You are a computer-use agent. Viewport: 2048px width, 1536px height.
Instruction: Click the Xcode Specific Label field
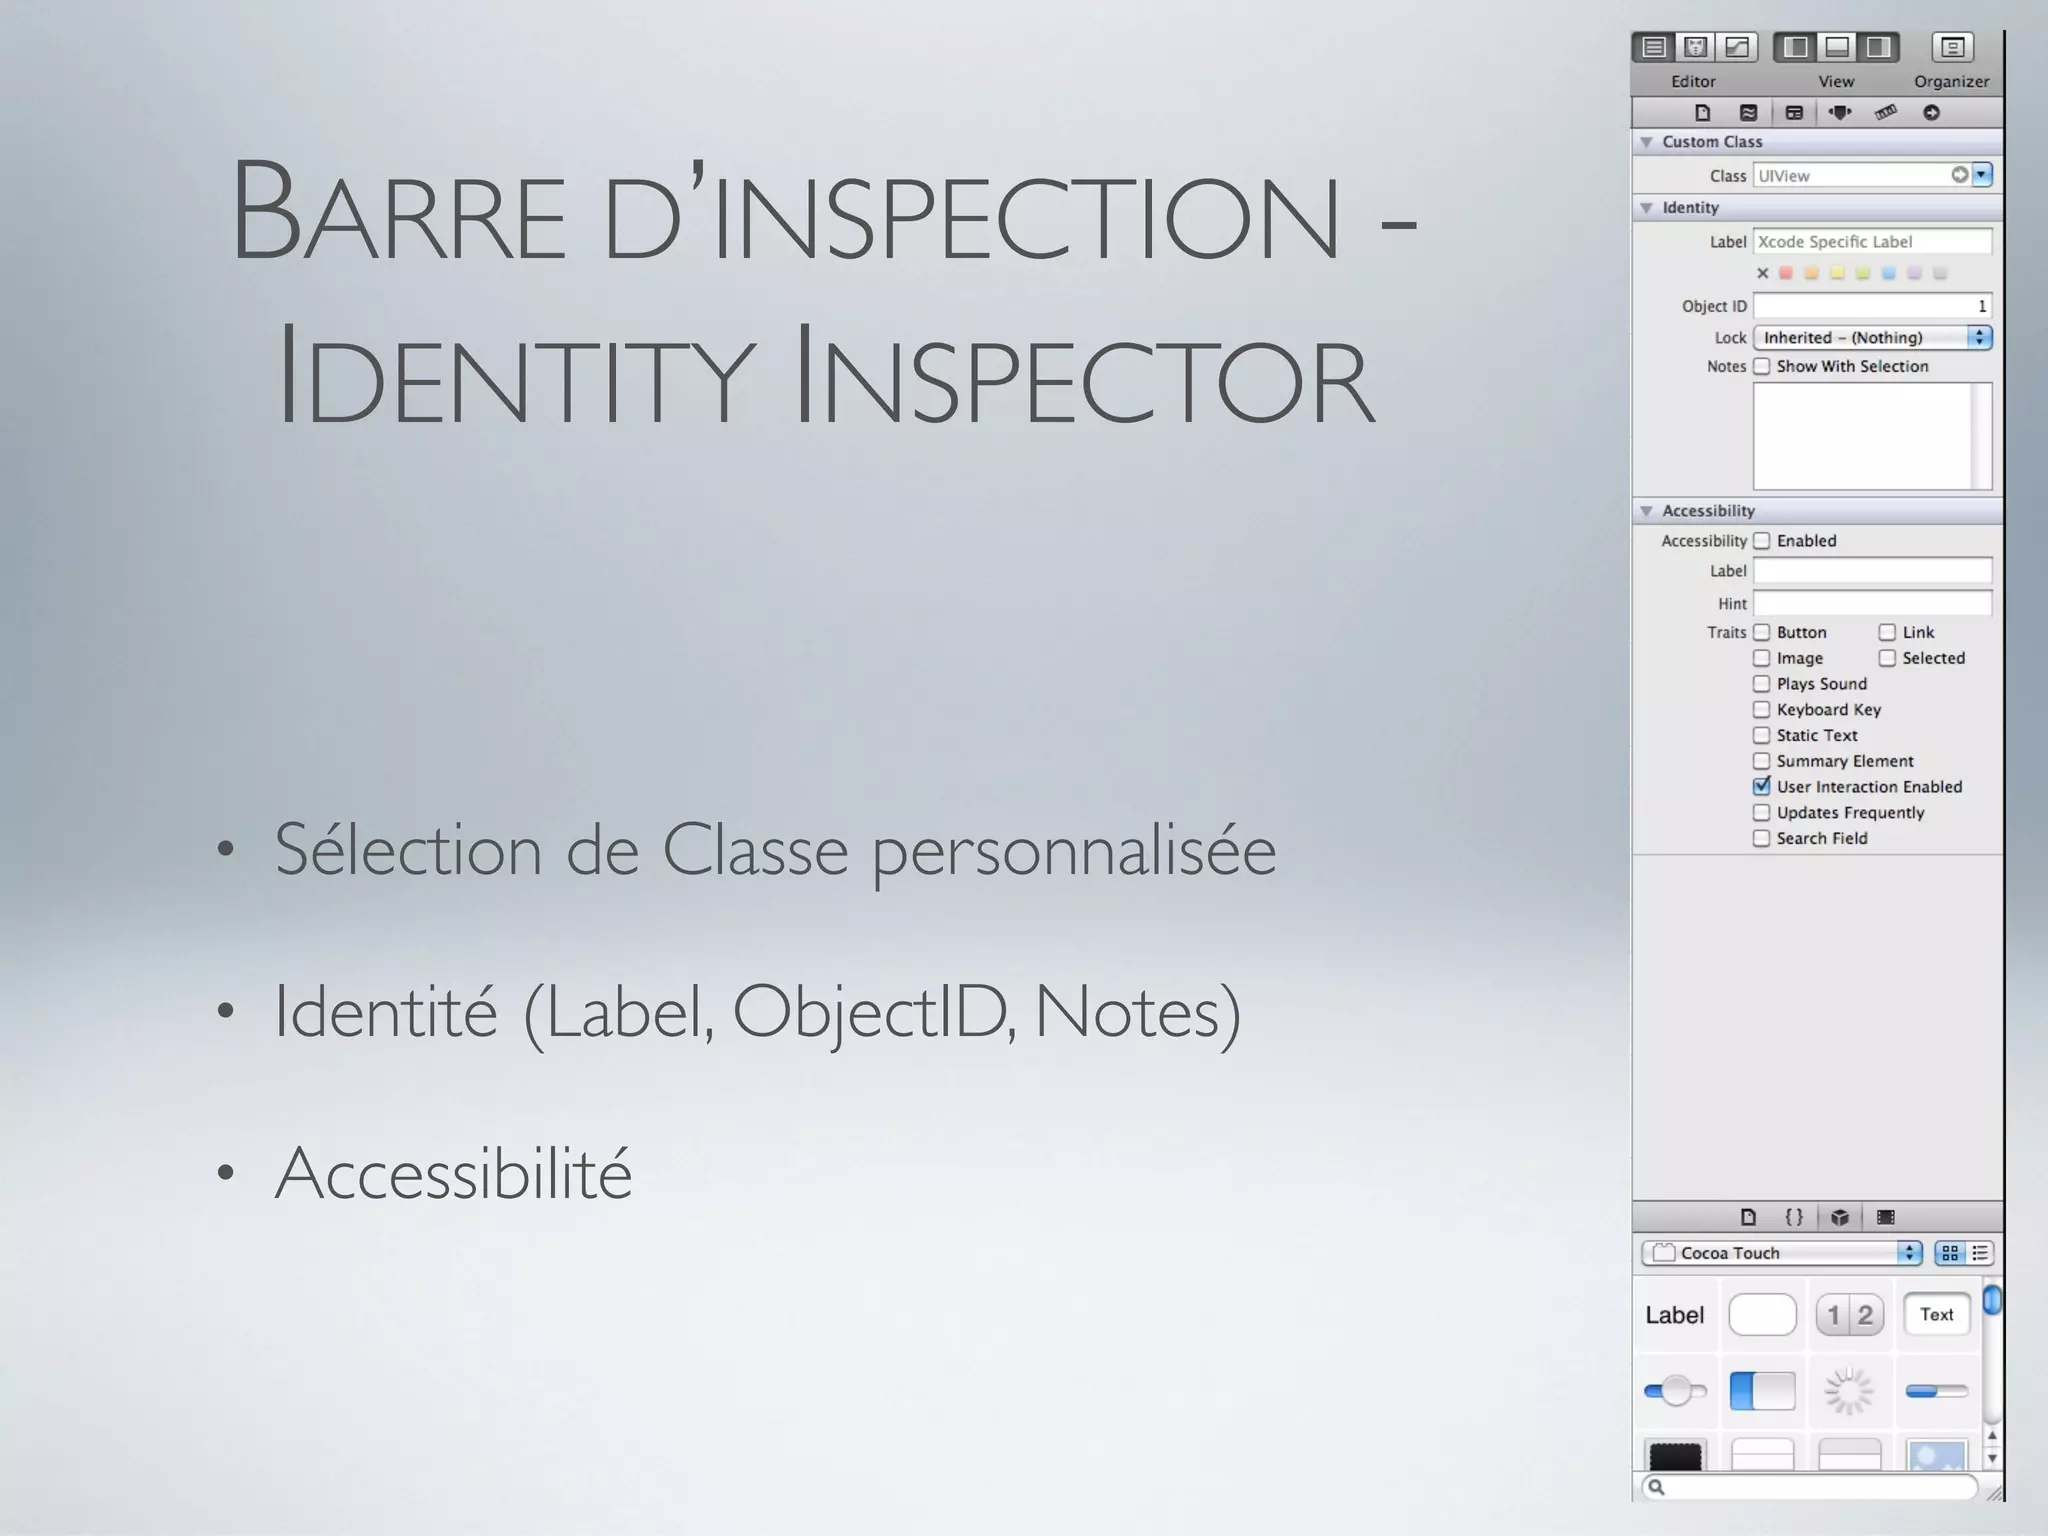(x=1872, y=242)
